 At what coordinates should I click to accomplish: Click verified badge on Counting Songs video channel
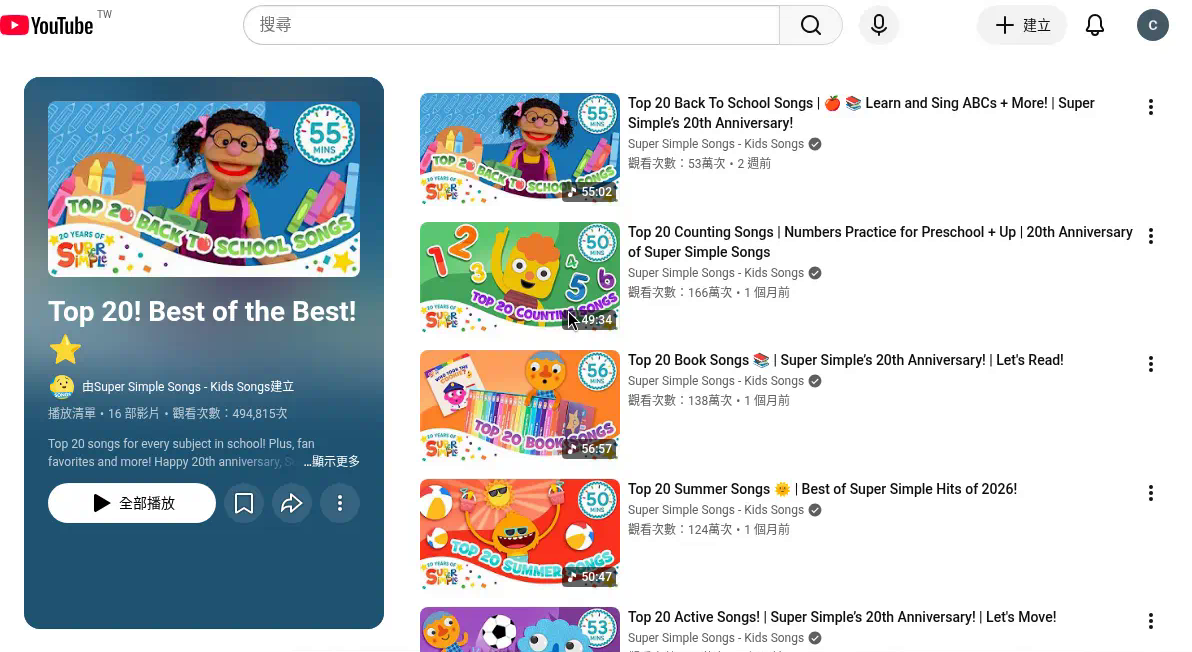pyautogui.click(x=815, y=274)
